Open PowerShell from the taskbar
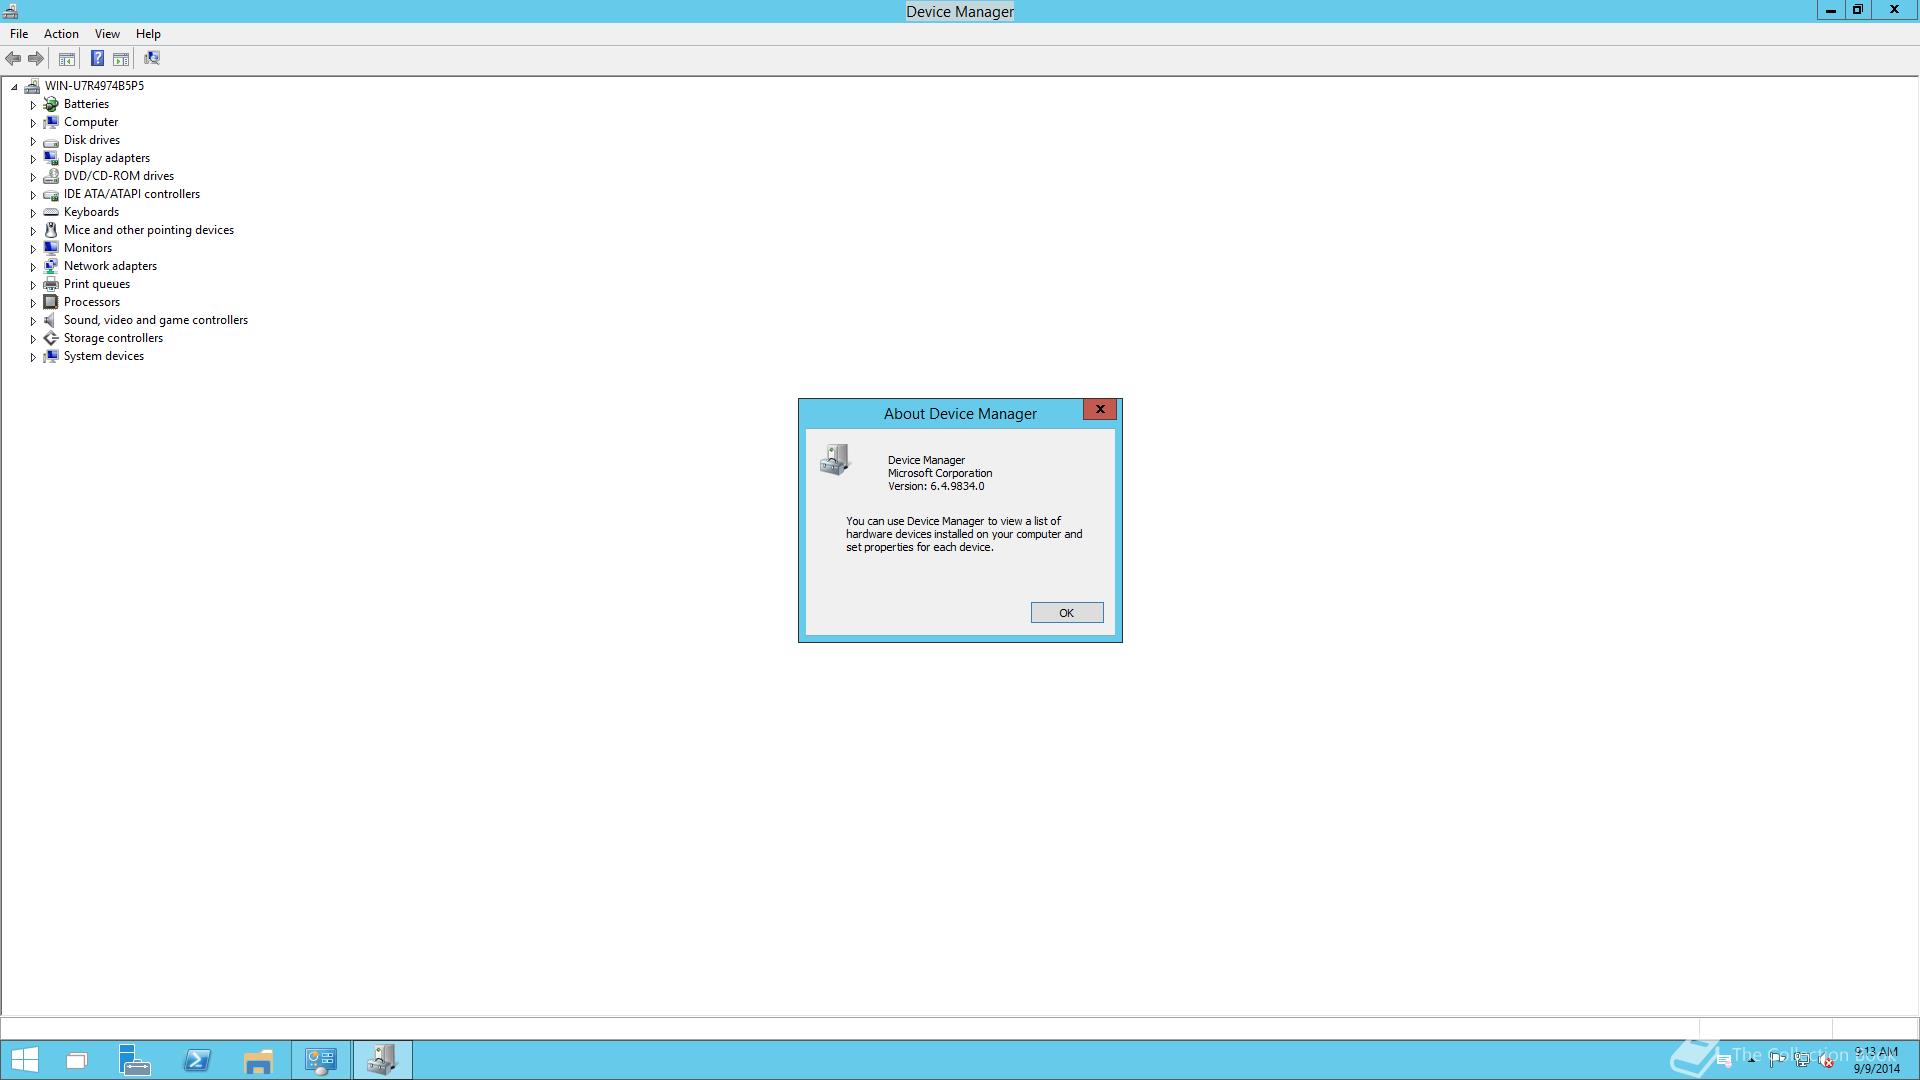This screenshot has width=1920, height=1080. point(197,1060)
